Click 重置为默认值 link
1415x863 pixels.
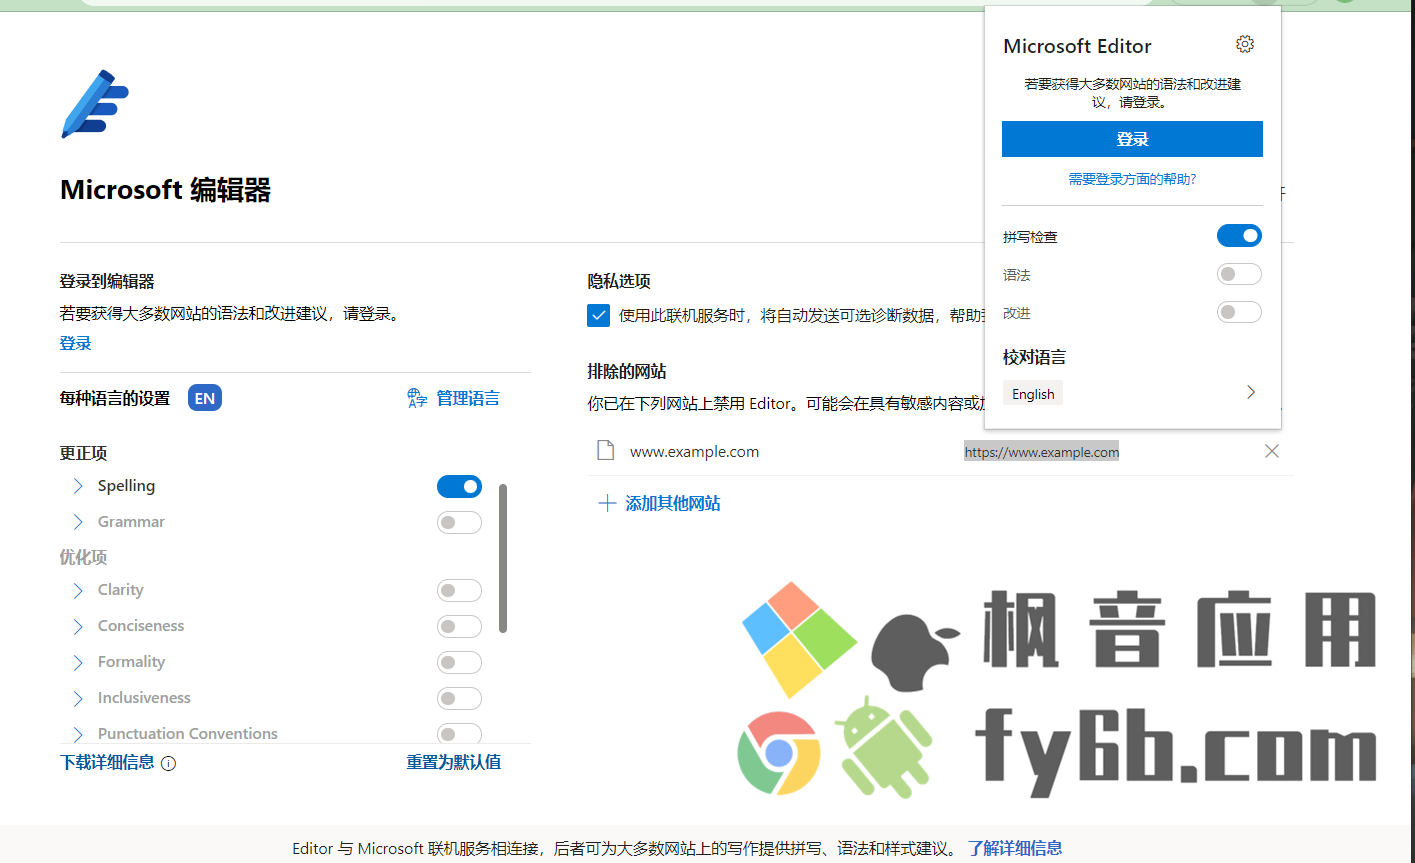coord(454,762)
